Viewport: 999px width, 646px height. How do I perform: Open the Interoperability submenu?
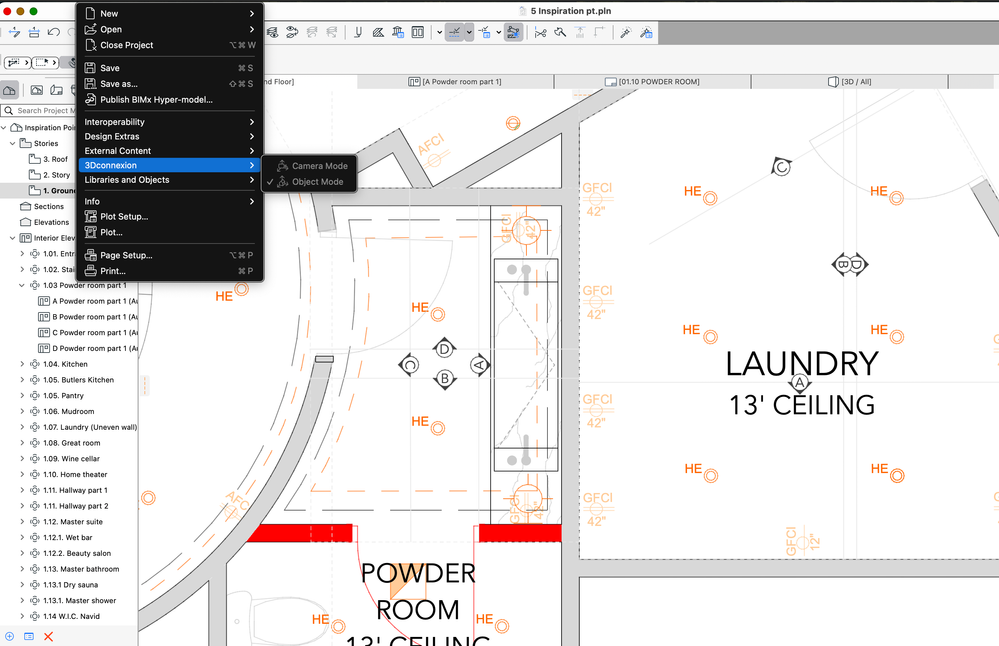click(169, 122)
